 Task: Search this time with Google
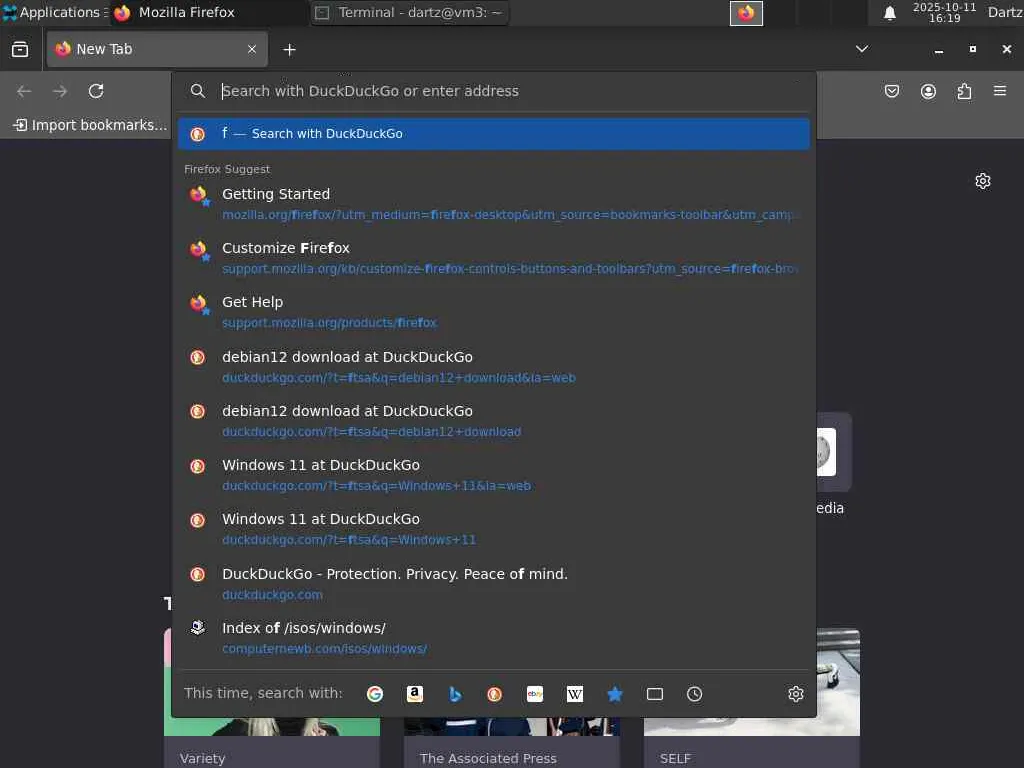click(375, 694)
